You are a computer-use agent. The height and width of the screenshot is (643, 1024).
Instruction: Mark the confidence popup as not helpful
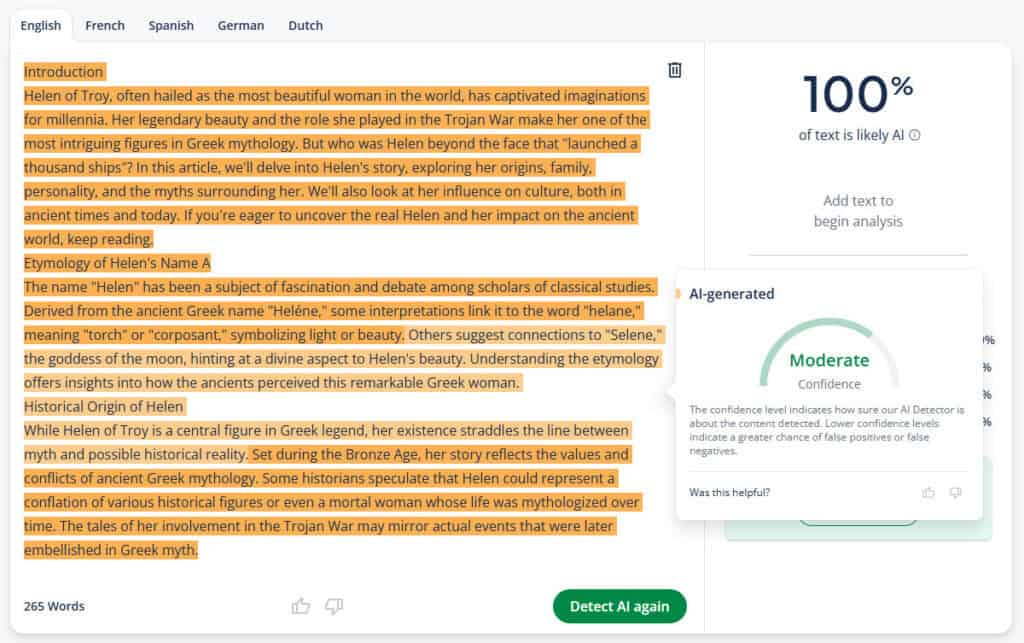coord(955,492)
